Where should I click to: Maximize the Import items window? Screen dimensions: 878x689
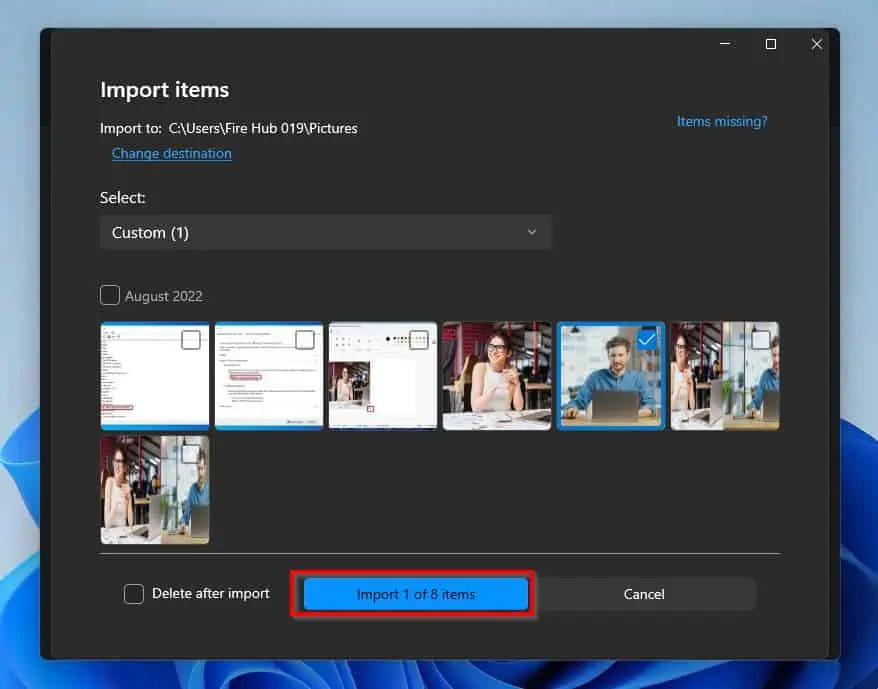click(x=771, y=44)
